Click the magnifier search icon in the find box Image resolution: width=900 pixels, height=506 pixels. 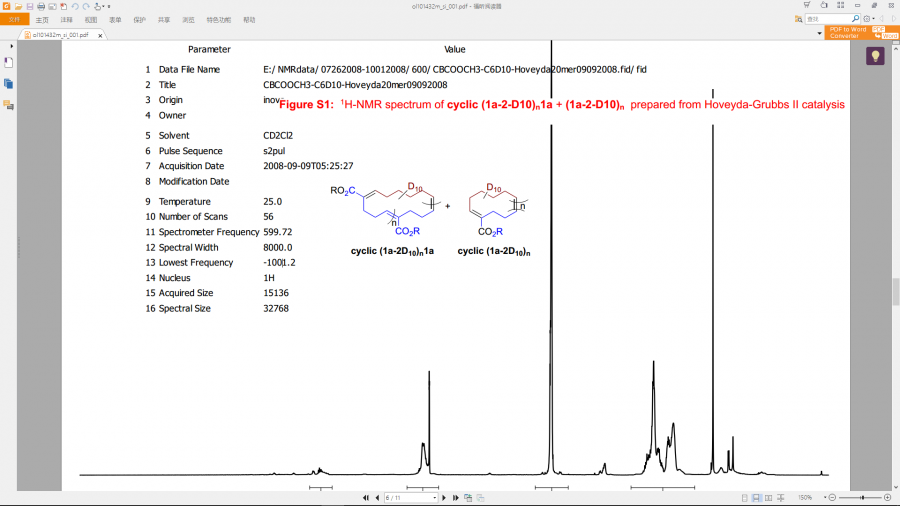pos(855,19)
